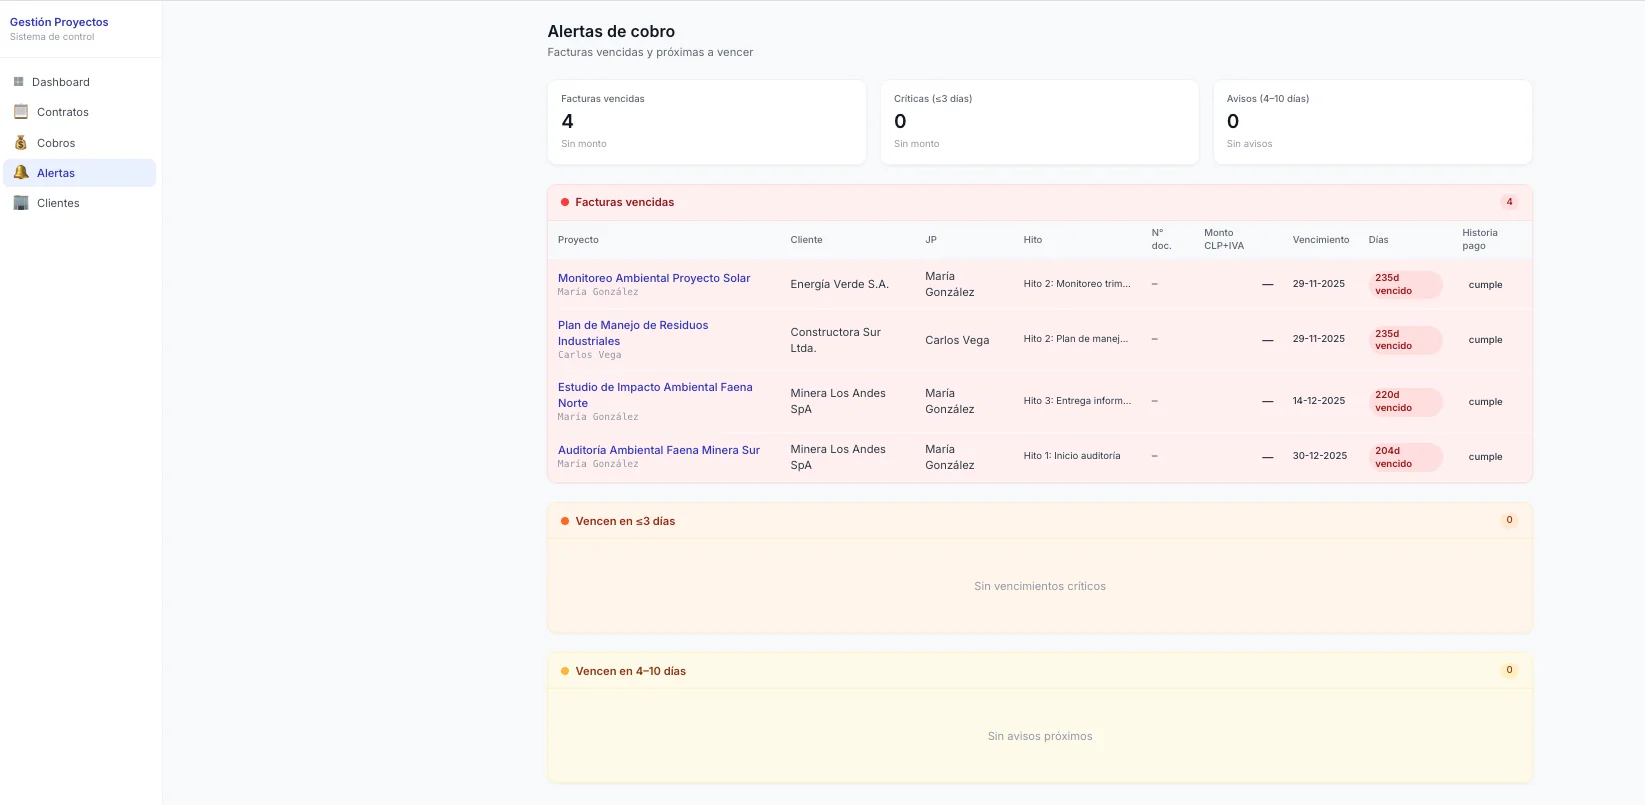The height and width of the screenshot is (805, 1645).
Task: Open the Clientes section
Action: point(79,203)
